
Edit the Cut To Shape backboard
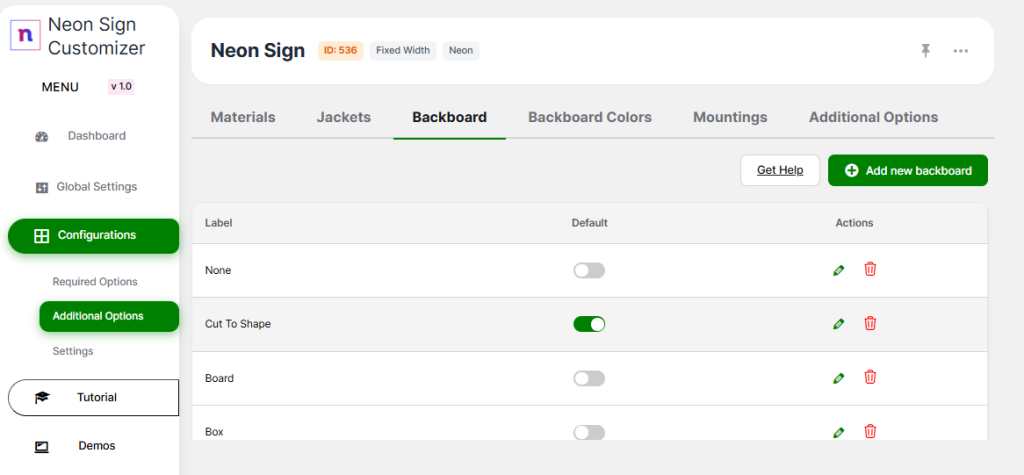(x=839, y=324)
